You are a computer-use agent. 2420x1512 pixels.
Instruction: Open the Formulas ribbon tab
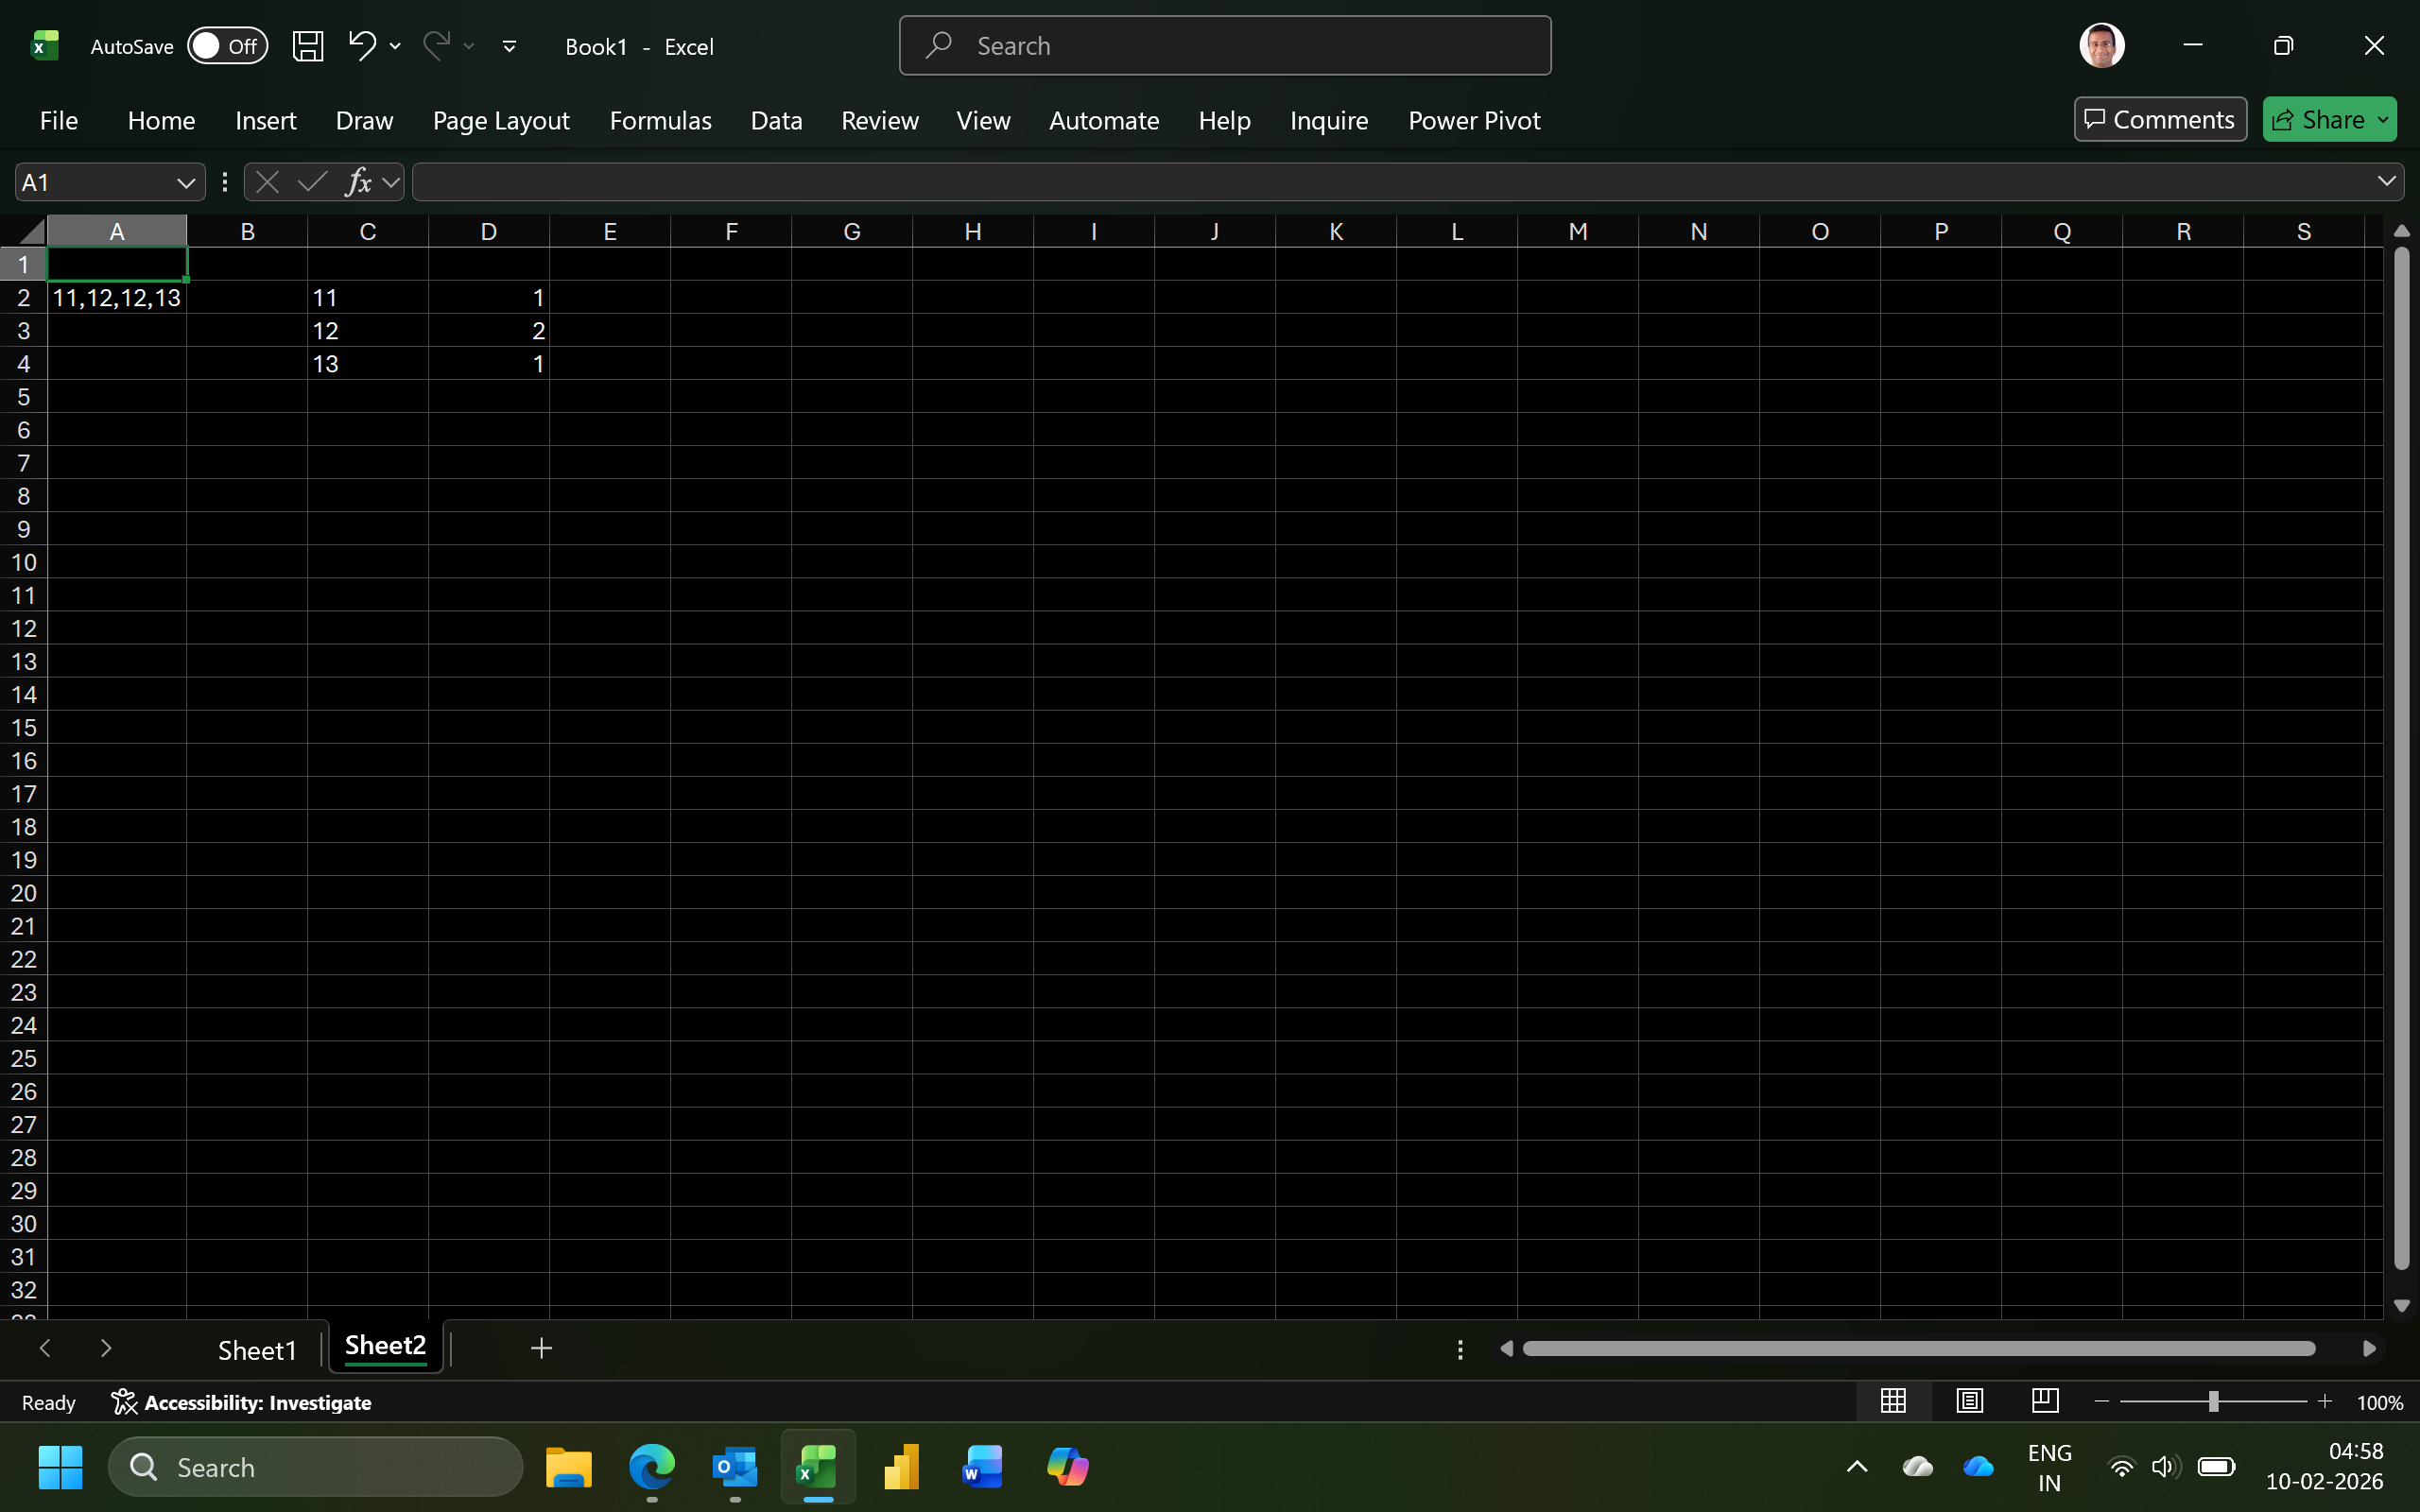pos(660,121)
